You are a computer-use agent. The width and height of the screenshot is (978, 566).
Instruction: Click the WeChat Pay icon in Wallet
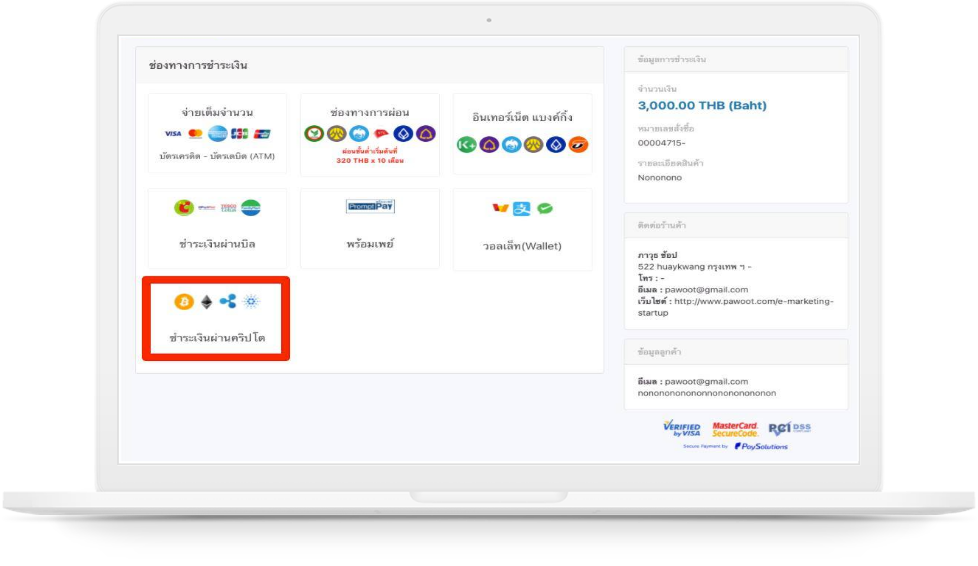[545, 209]
